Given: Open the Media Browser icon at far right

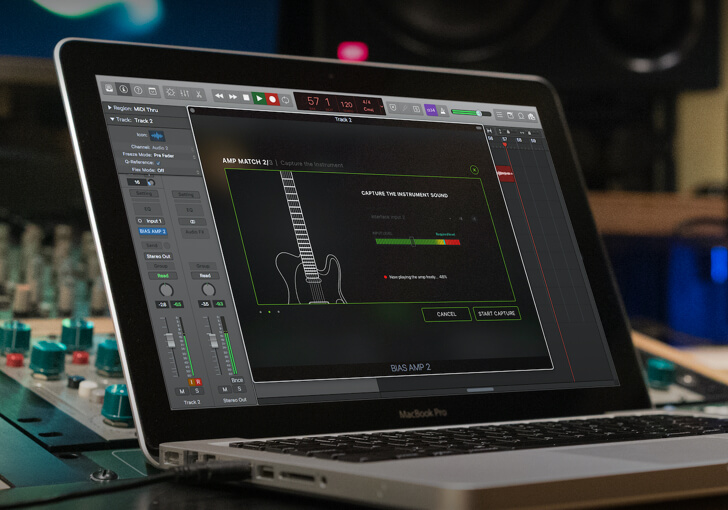Looking at the screenshot, I should click(532, 117).
